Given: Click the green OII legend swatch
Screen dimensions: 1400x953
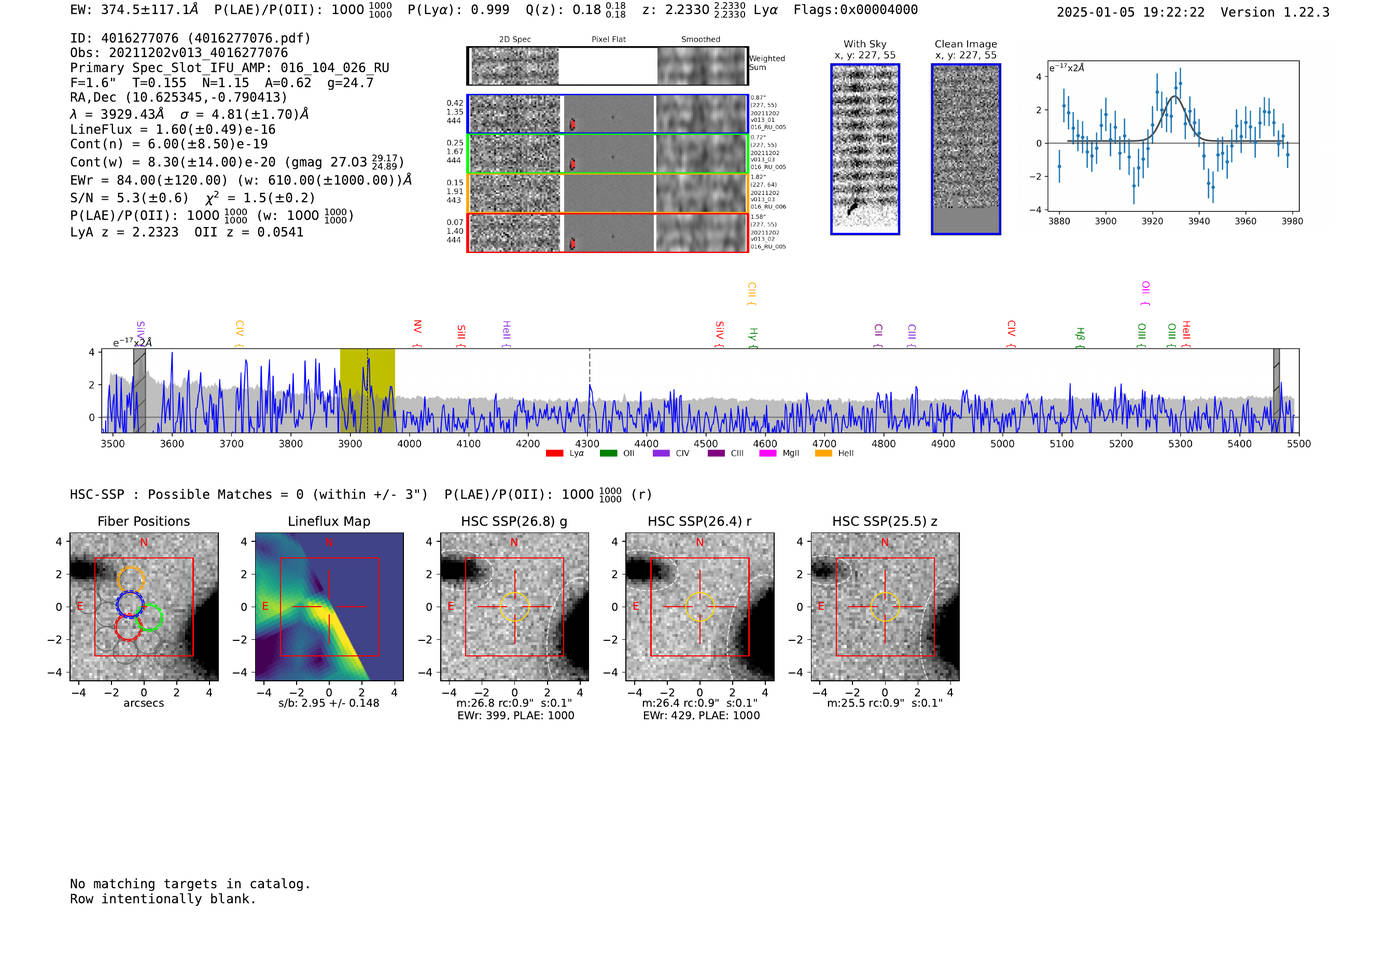Looking at the screenshot, I should click(x=608, y=454).
